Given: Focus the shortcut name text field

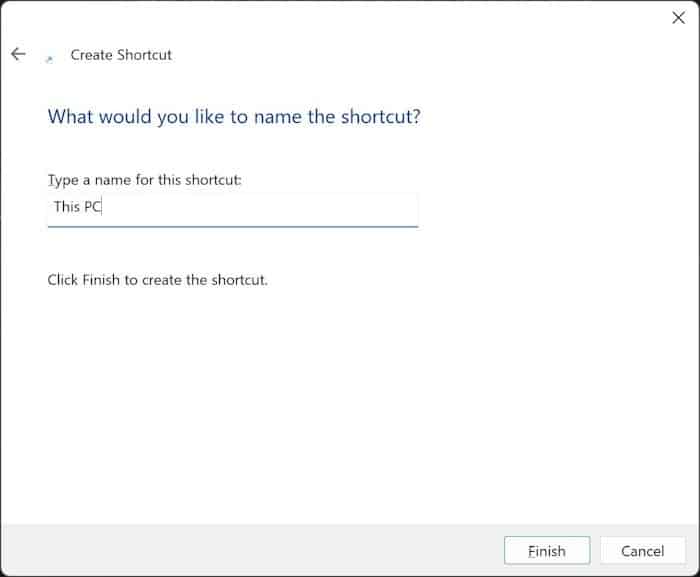Looking at the screenshot, I should tap(232, 208).
